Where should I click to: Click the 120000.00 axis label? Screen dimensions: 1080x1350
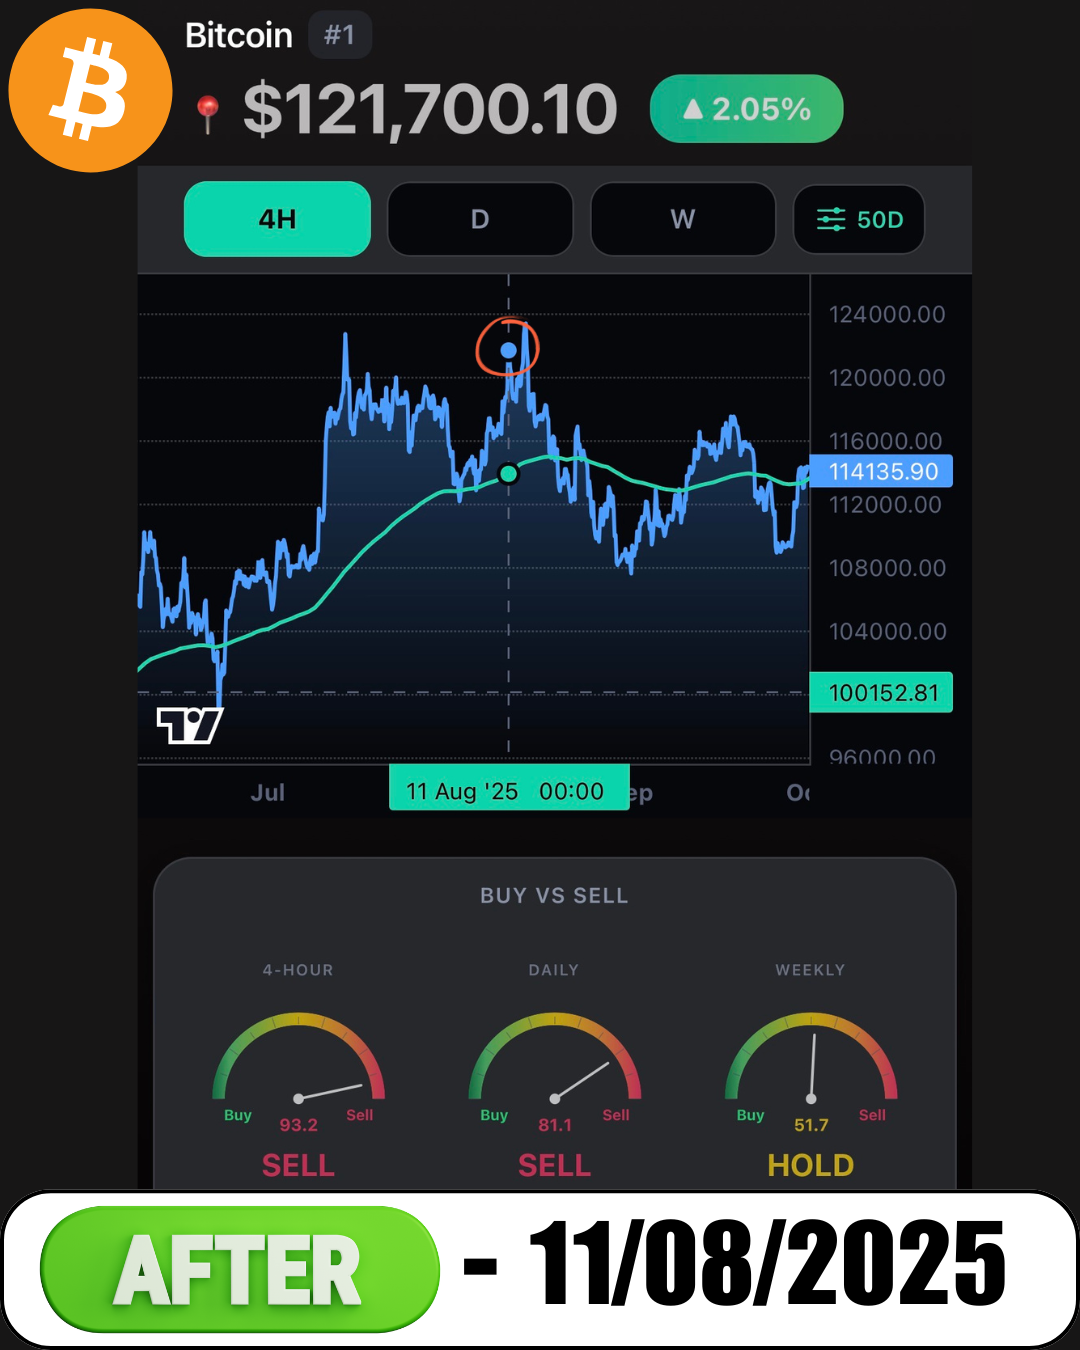[x=887, y=378]
